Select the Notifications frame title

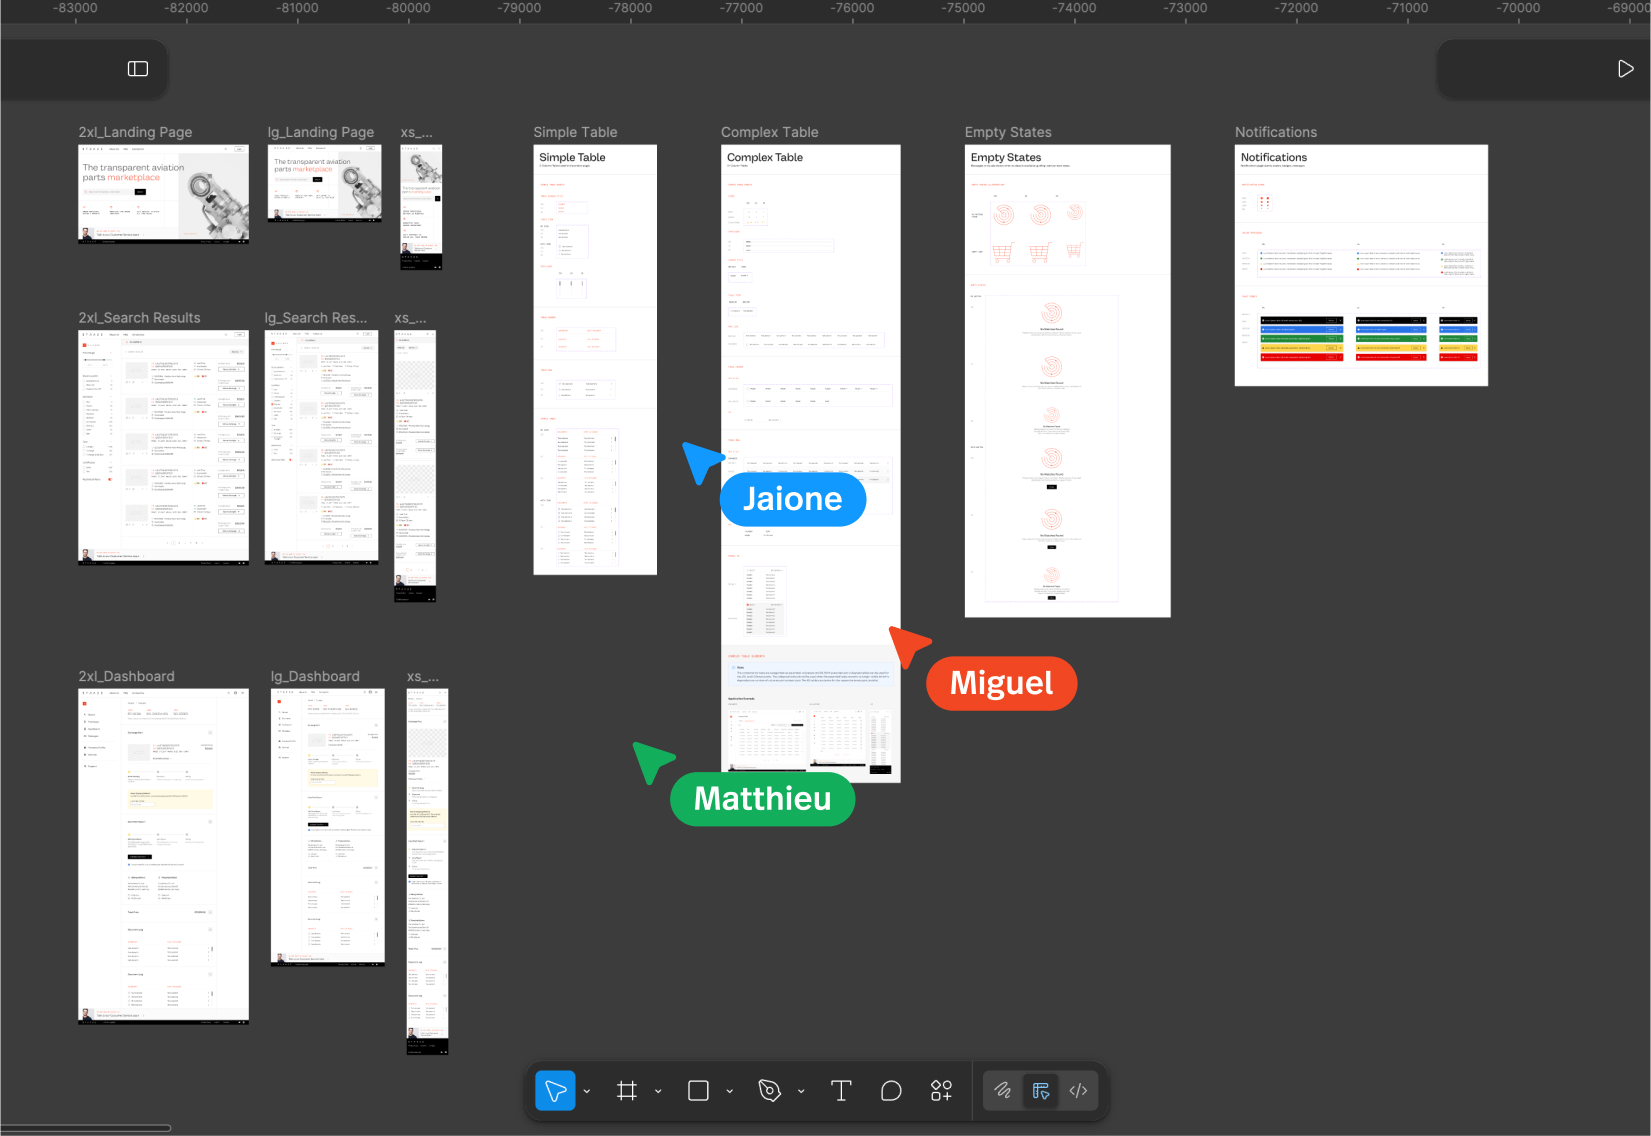click(1275, 132)
